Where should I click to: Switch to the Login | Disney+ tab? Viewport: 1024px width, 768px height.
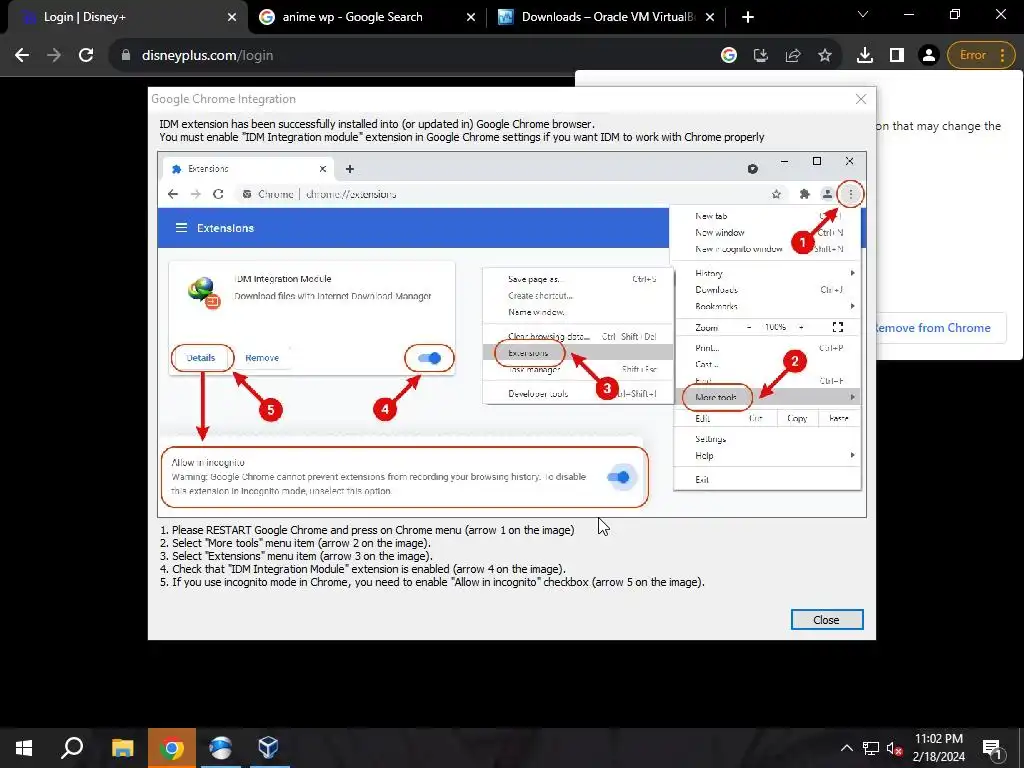(124, 17)
